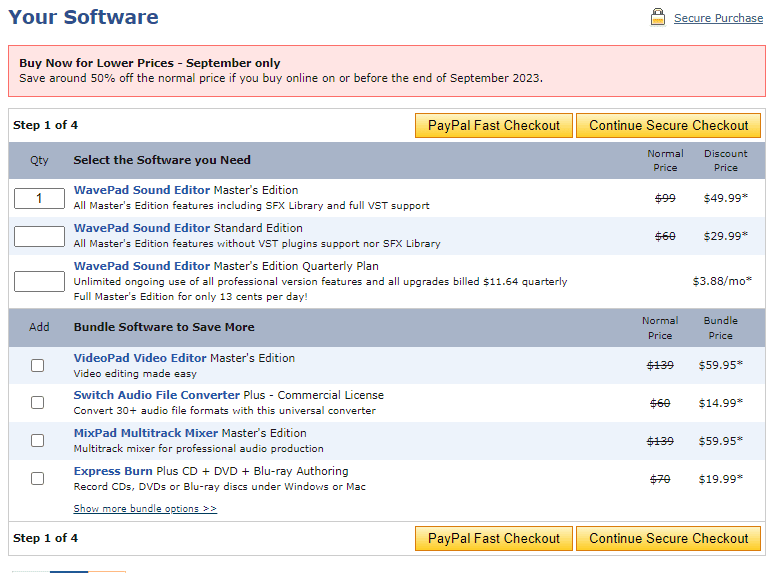Click the 'Bundle Software to Save More' header

(164, 327)
